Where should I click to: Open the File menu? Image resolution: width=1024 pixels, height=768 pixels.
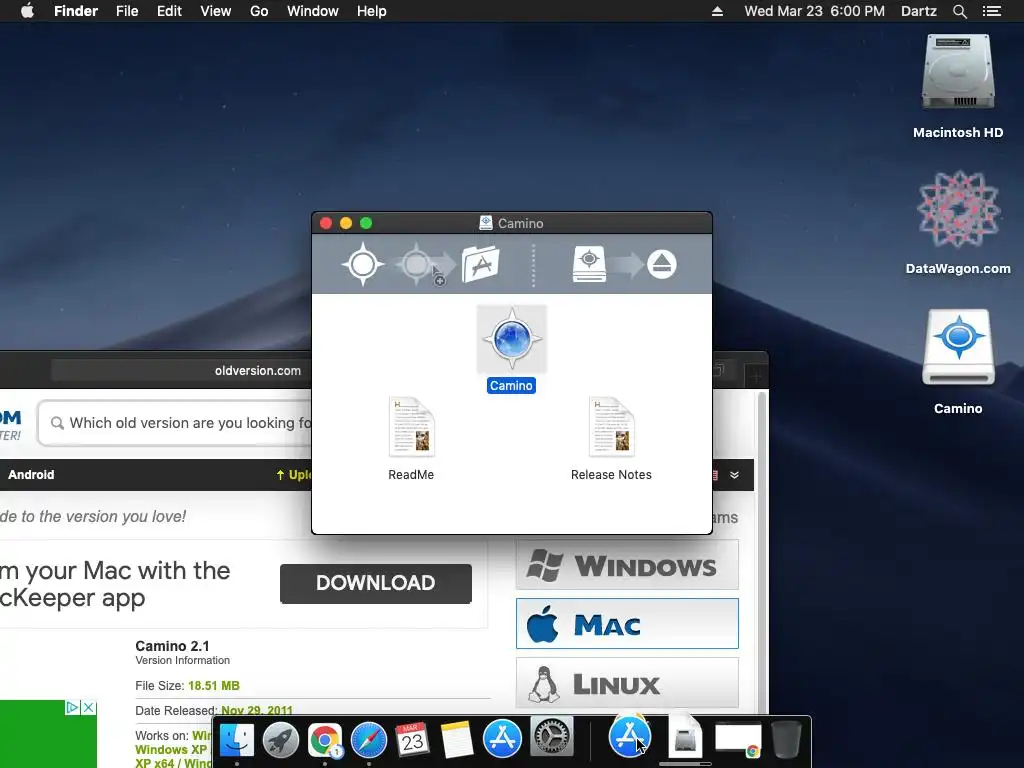127,11
